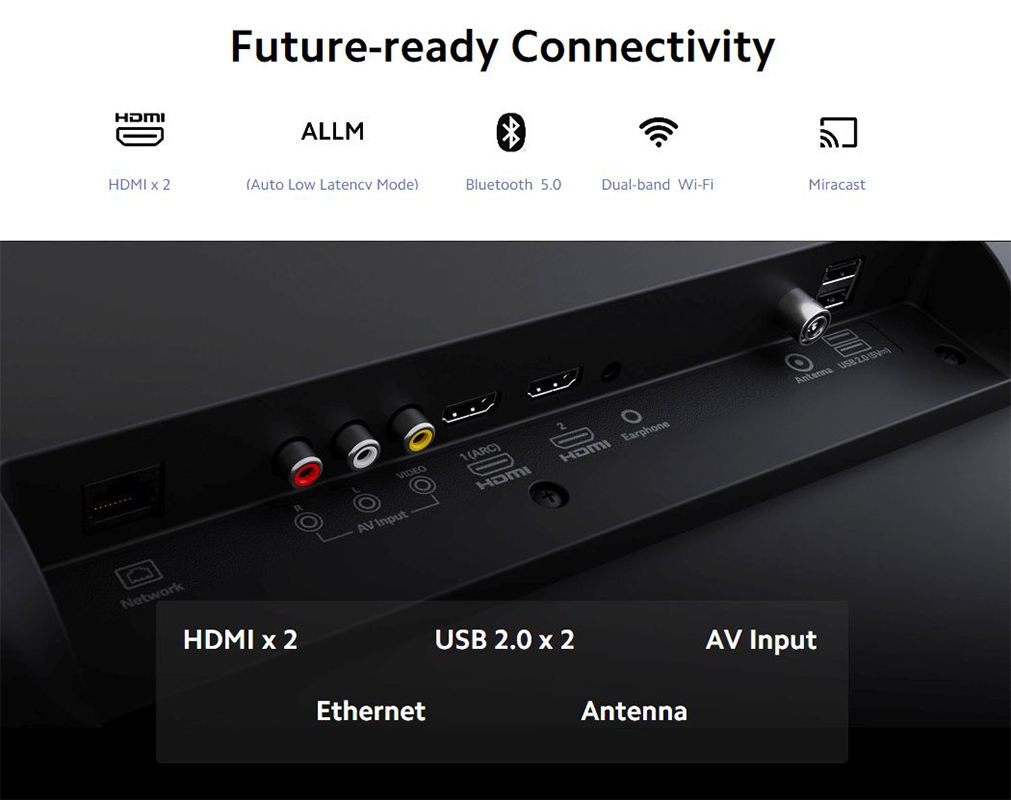Click the Bluetooth 5.0 caption
The height and width of the screenshot is (800, 1011).
point(513,184)
